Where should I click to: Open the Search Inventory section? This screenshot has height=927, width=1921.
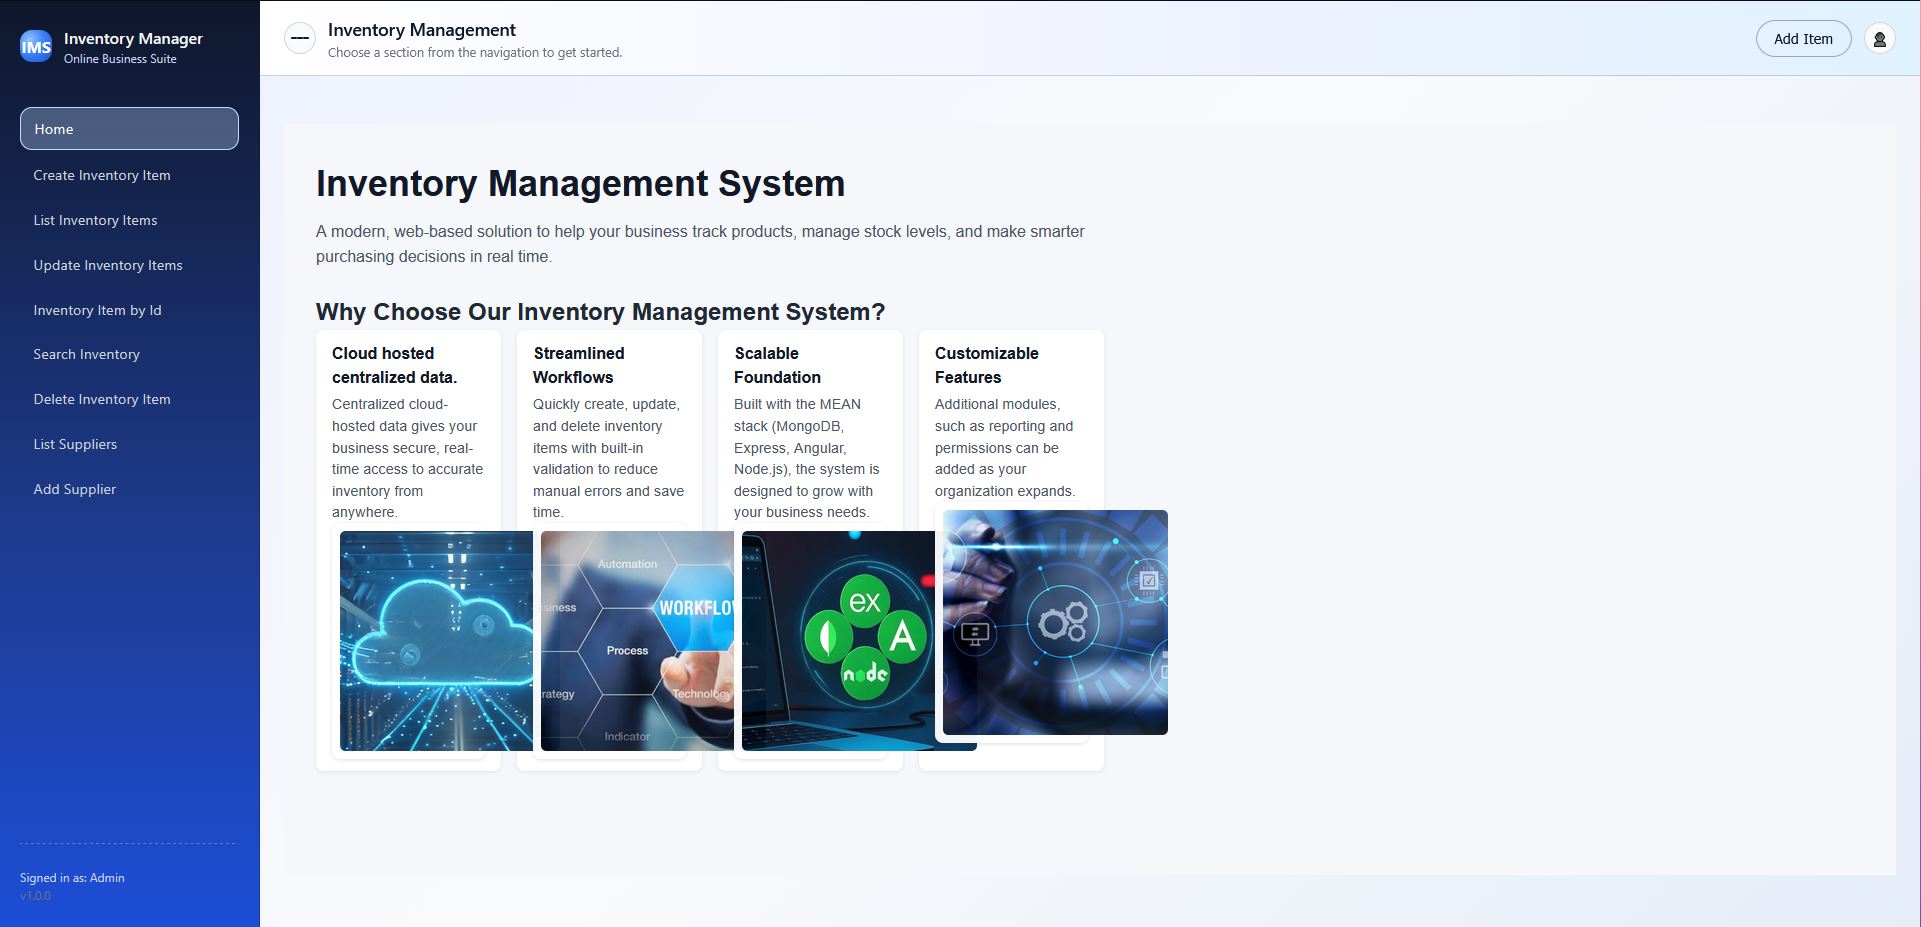pyautogui.click(x=87, y=354)
